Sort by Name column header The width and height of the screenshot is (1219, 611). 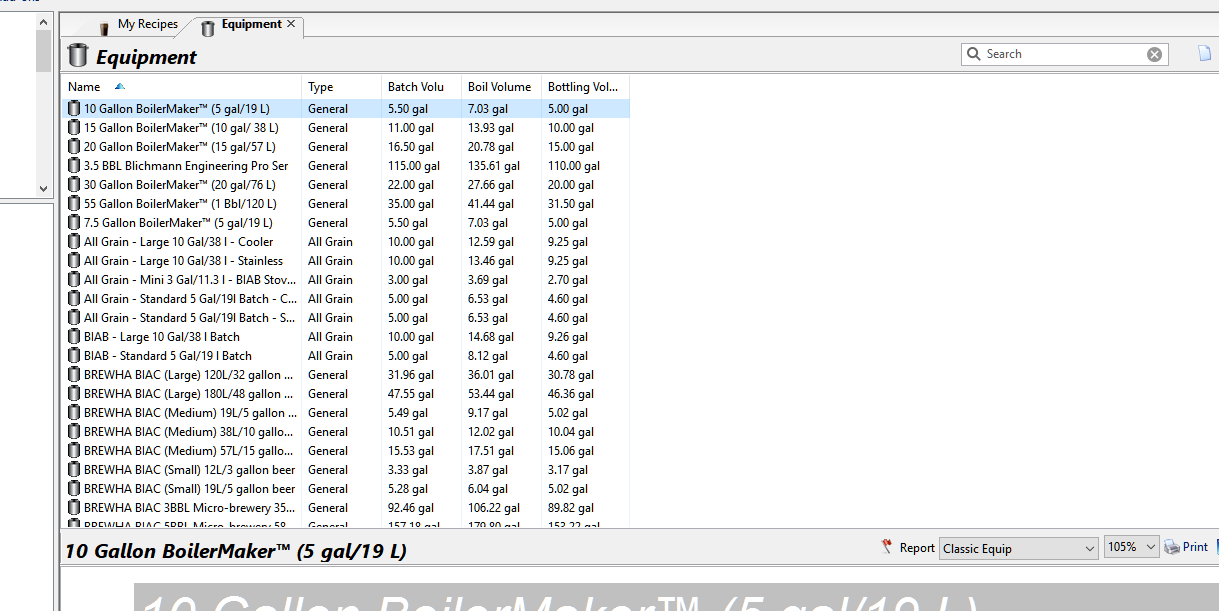click(181, 87)
